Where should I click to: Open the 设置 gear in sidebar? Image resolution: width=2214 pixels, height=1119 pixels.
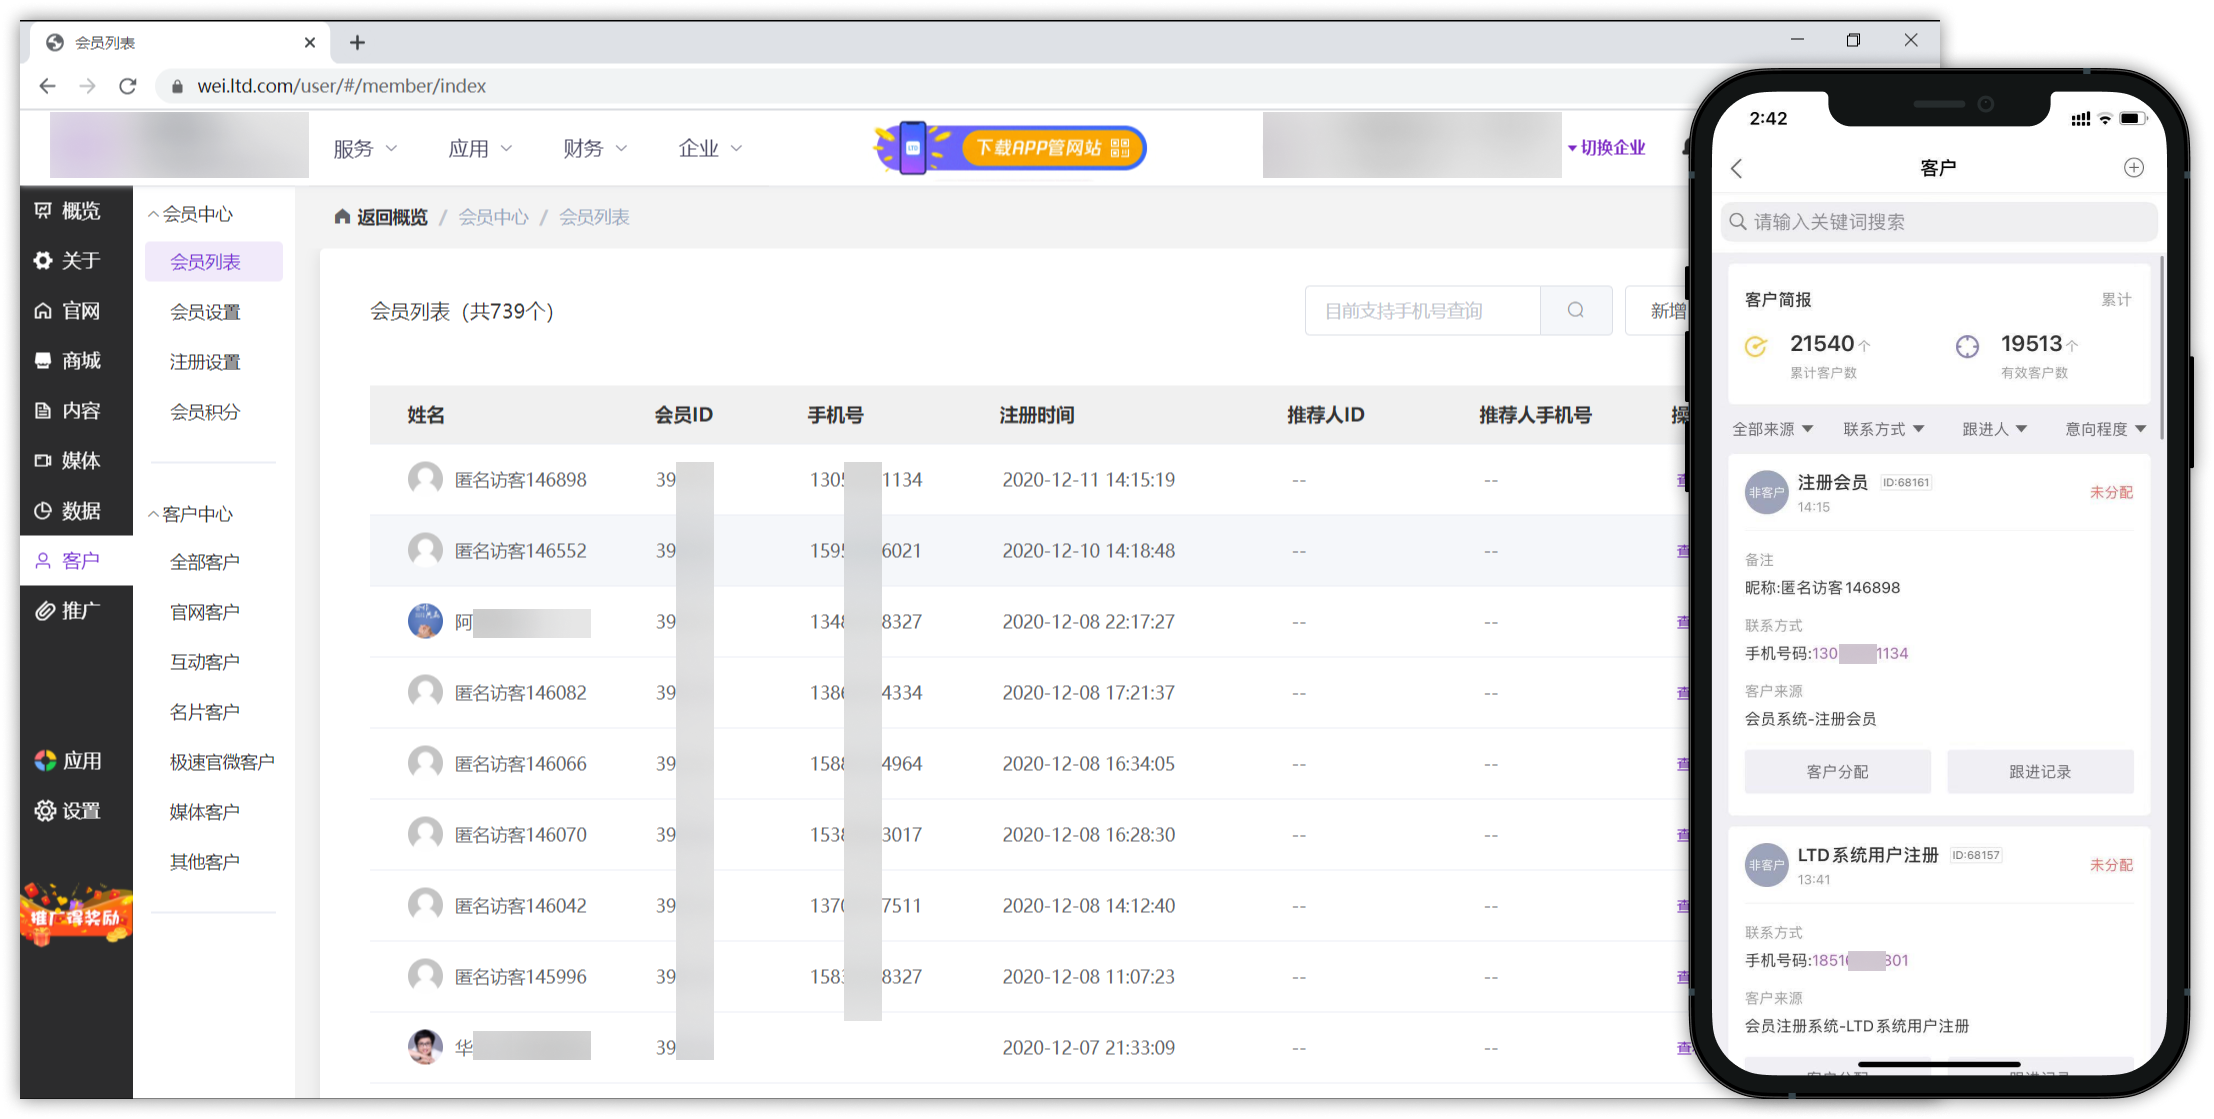pos(68,811)
